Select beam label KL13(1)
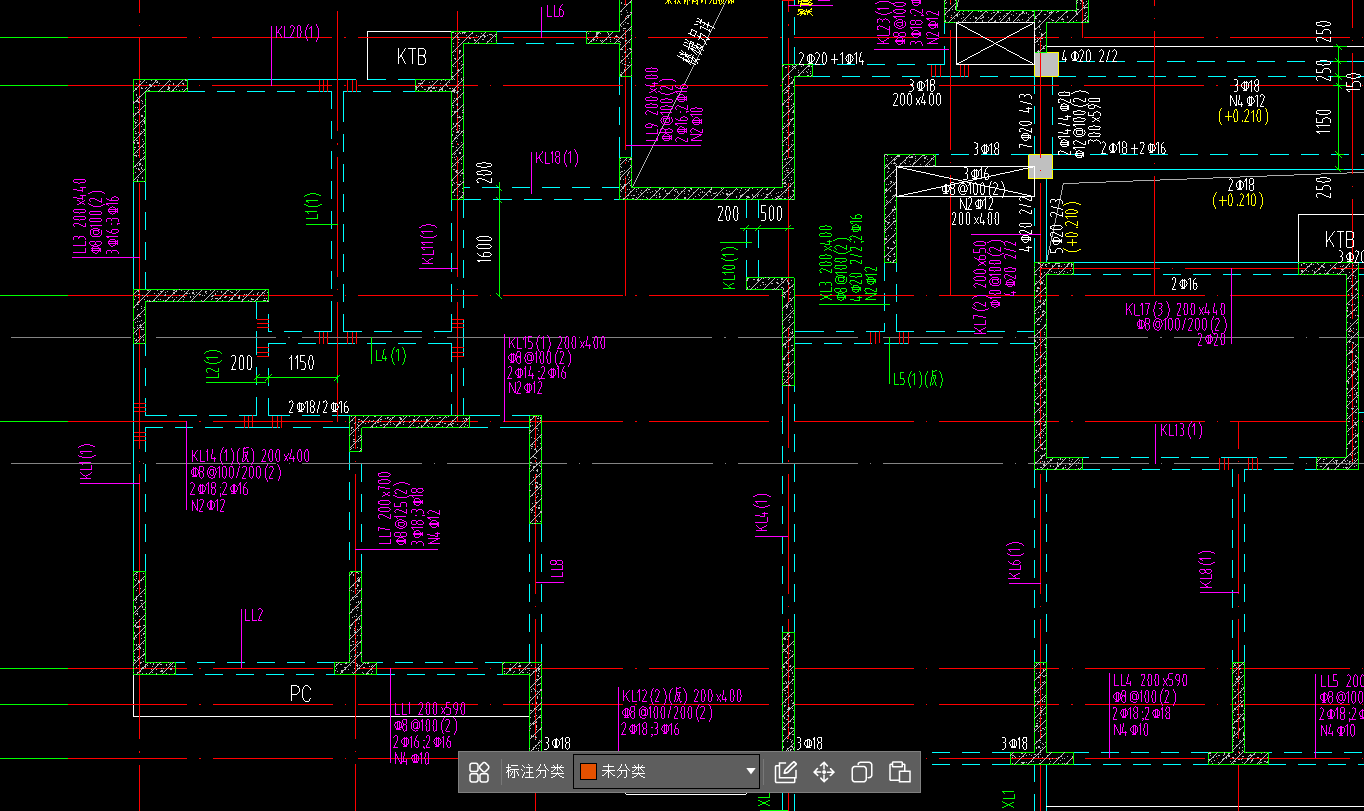 (x=1182, y=431)
